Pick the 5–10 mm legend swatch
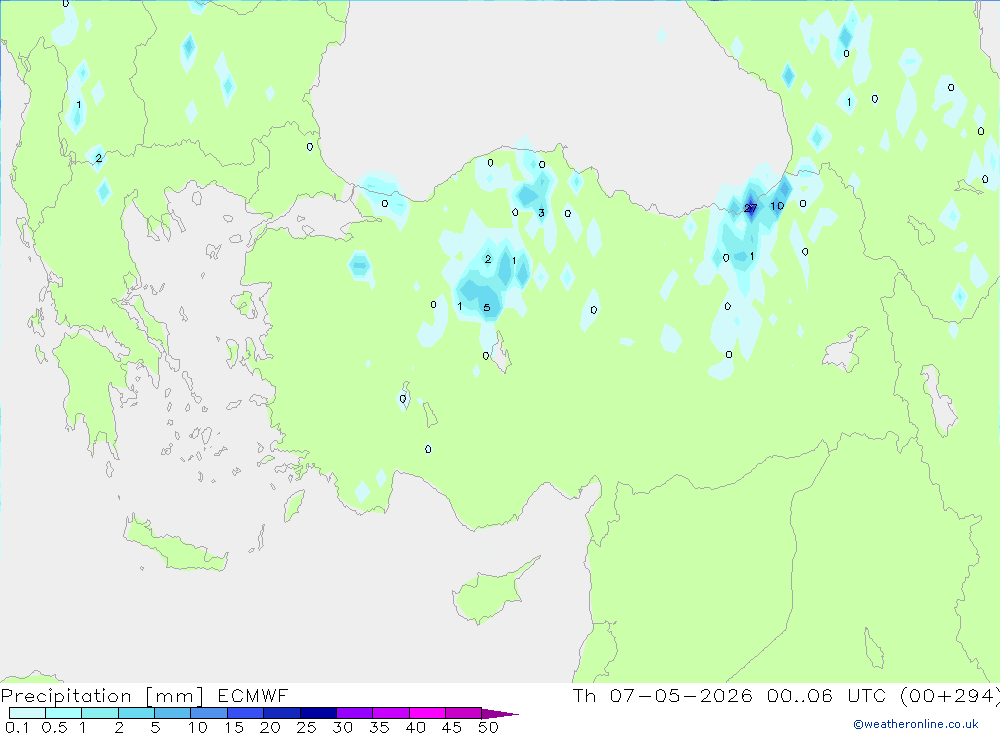 (172, 713)
